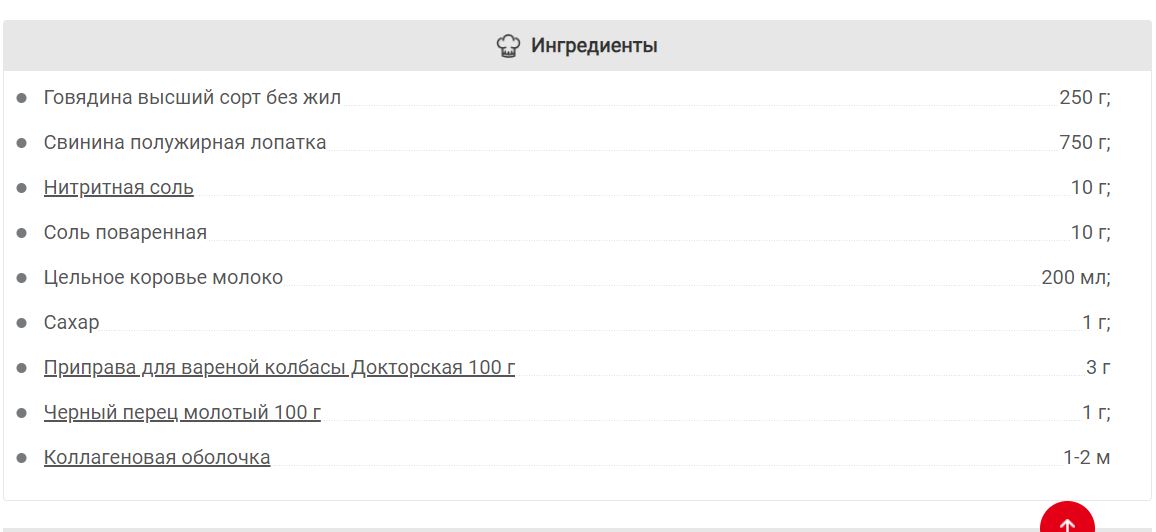
Task: Click the Ингредиенты header title
Action: click(594, 46)
